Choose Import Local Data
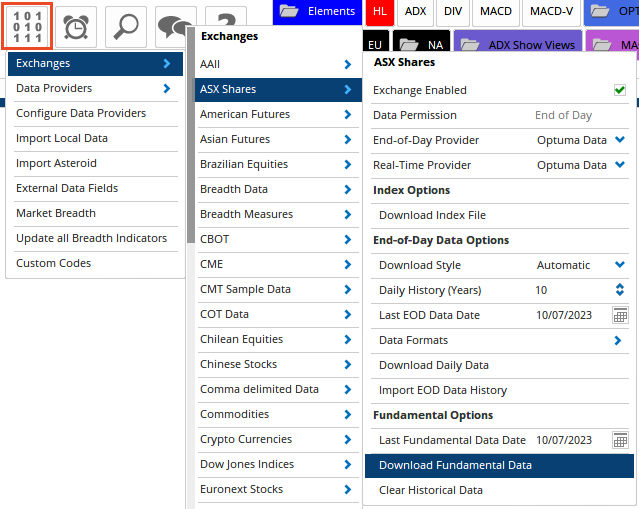Image resolution: width=639 pixels, height=509 pixels. 96,139
